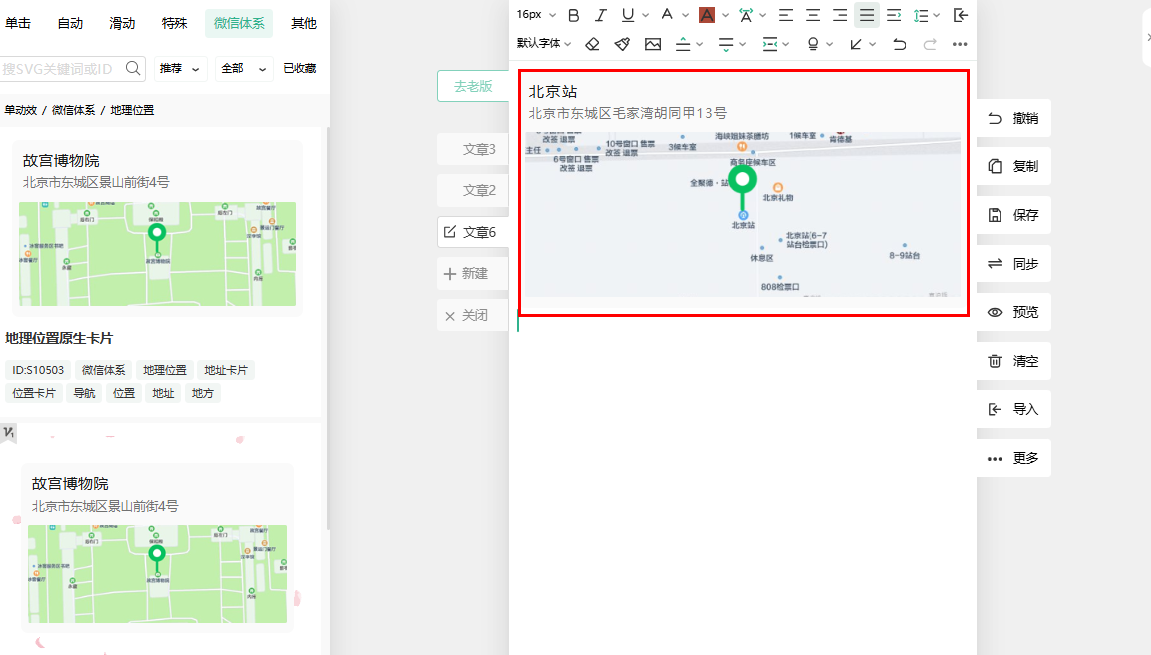Click the insert image icon
1151x655 pixels.
[653, 44]
